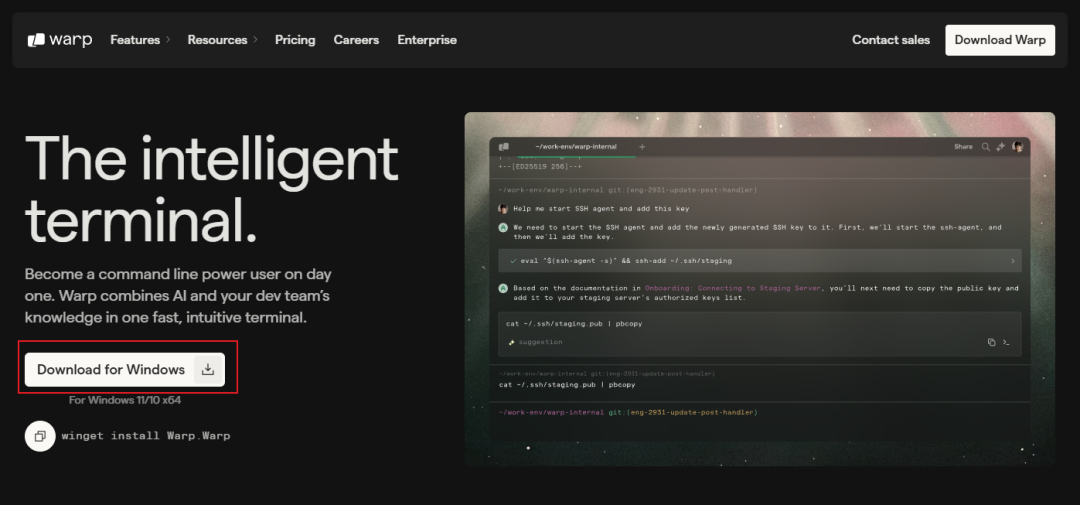
Task: Open the Resources menu
Action: pos(217,40)
